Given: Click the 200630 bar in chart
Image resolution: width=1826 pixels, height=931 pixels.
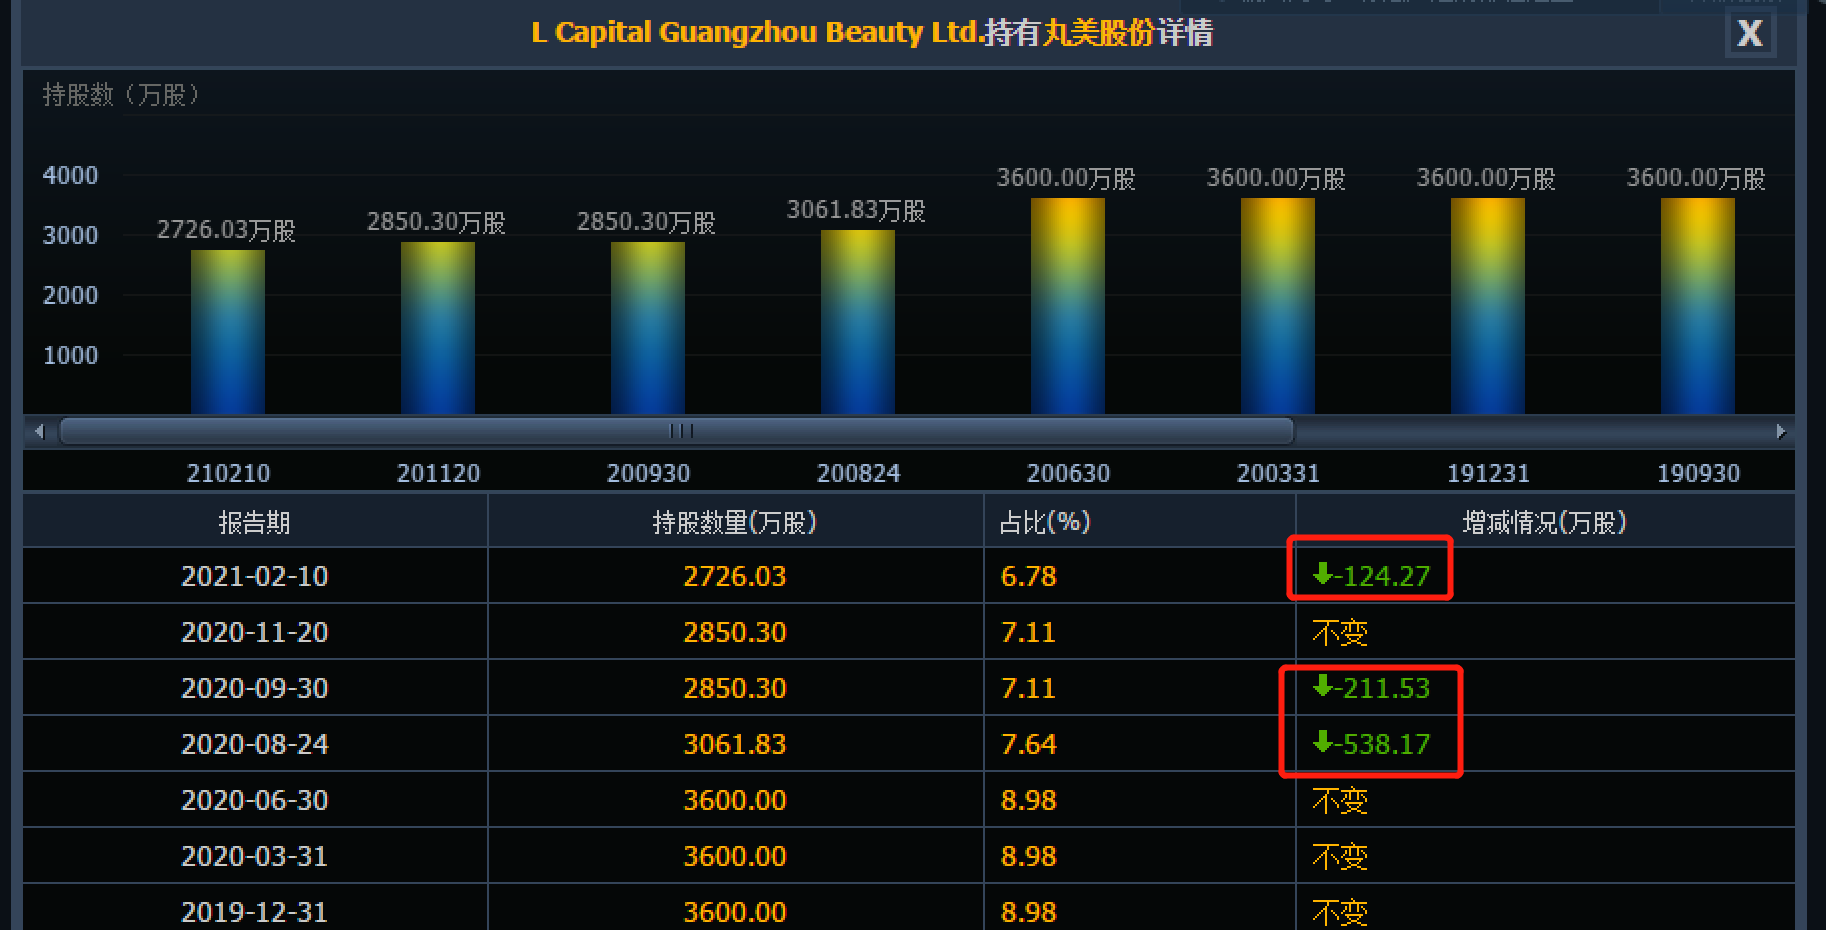Looking at the screenshot, I should 1068,306.
